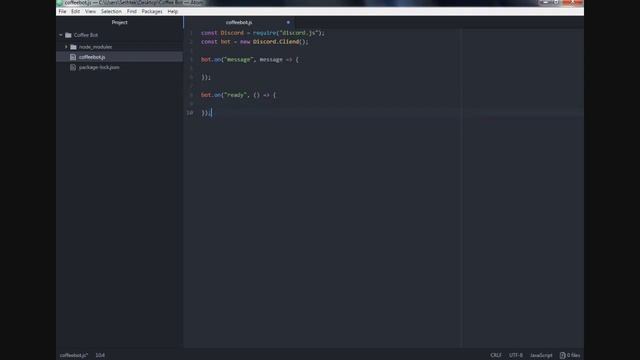640x360 pixels.
Task: Open coffeebot.js in the project tree
Action: click(92, 57)
